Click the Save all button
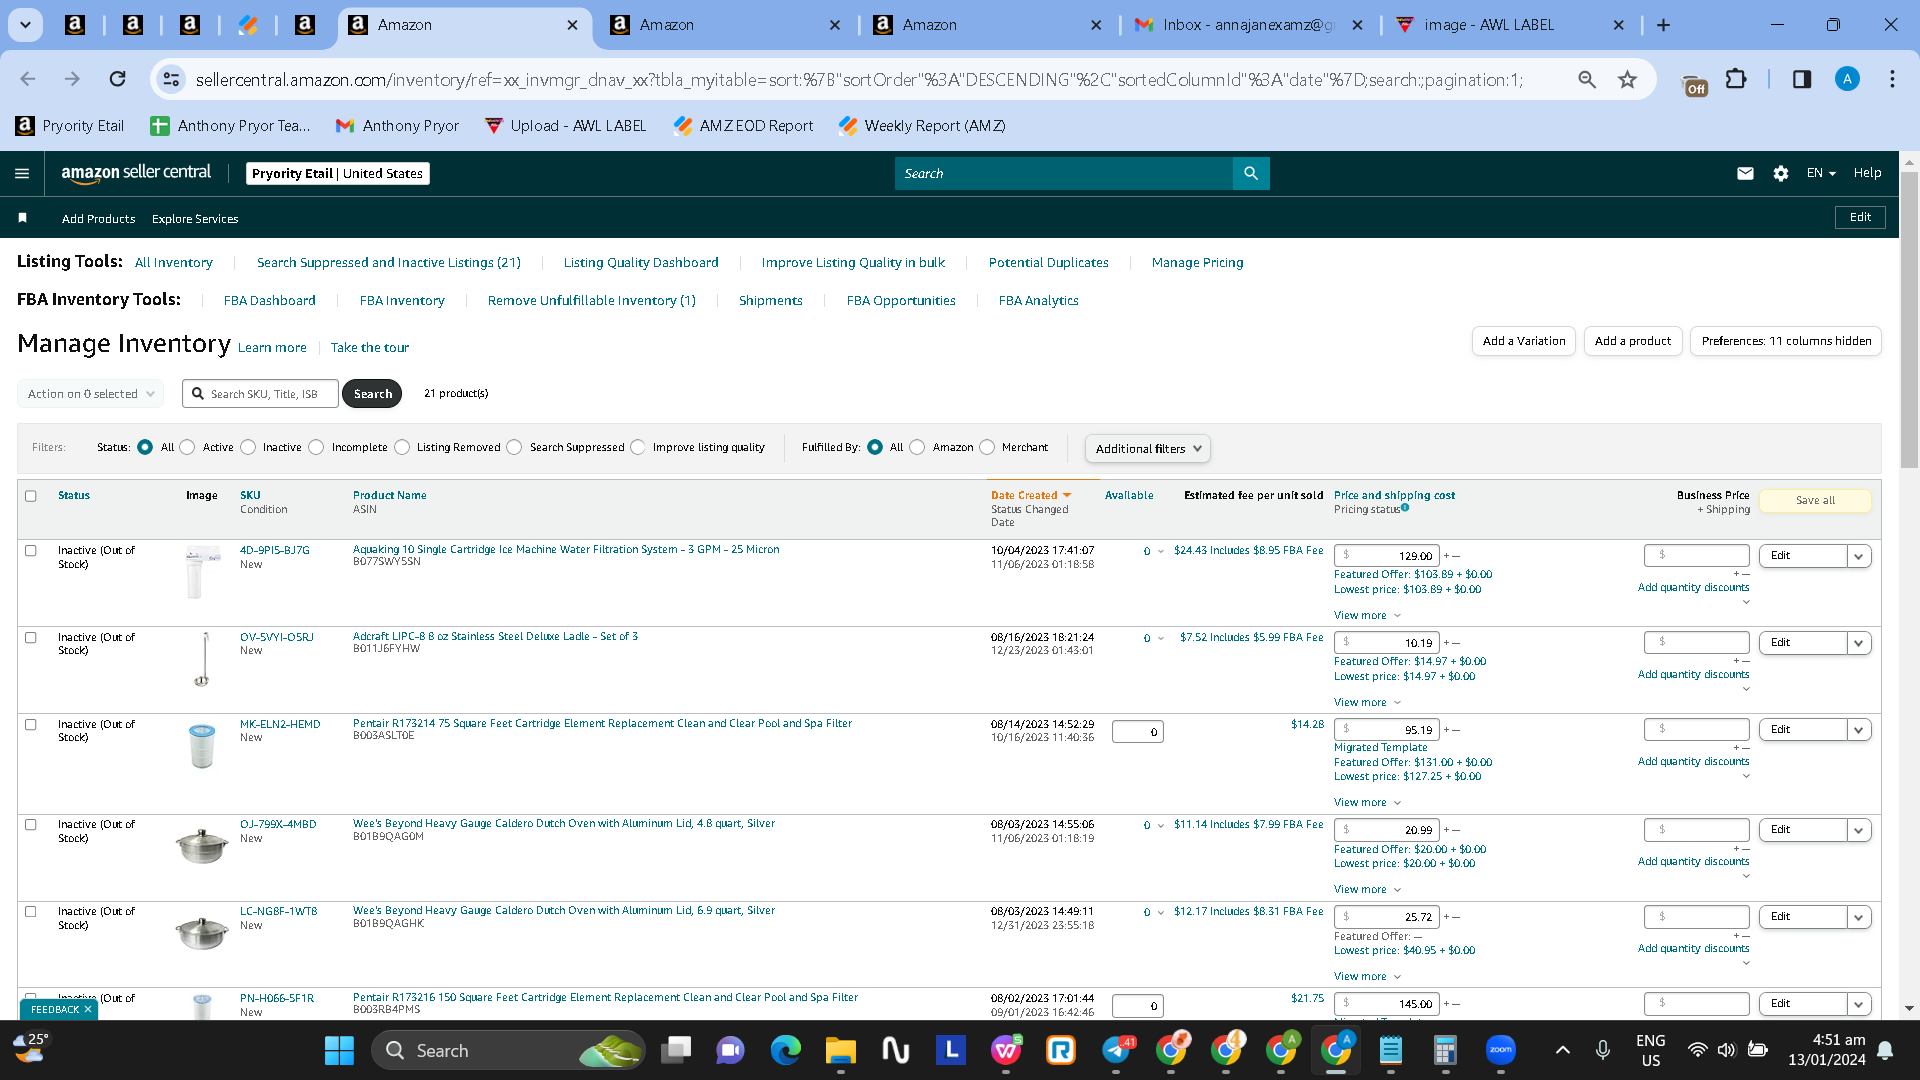 1815,501
